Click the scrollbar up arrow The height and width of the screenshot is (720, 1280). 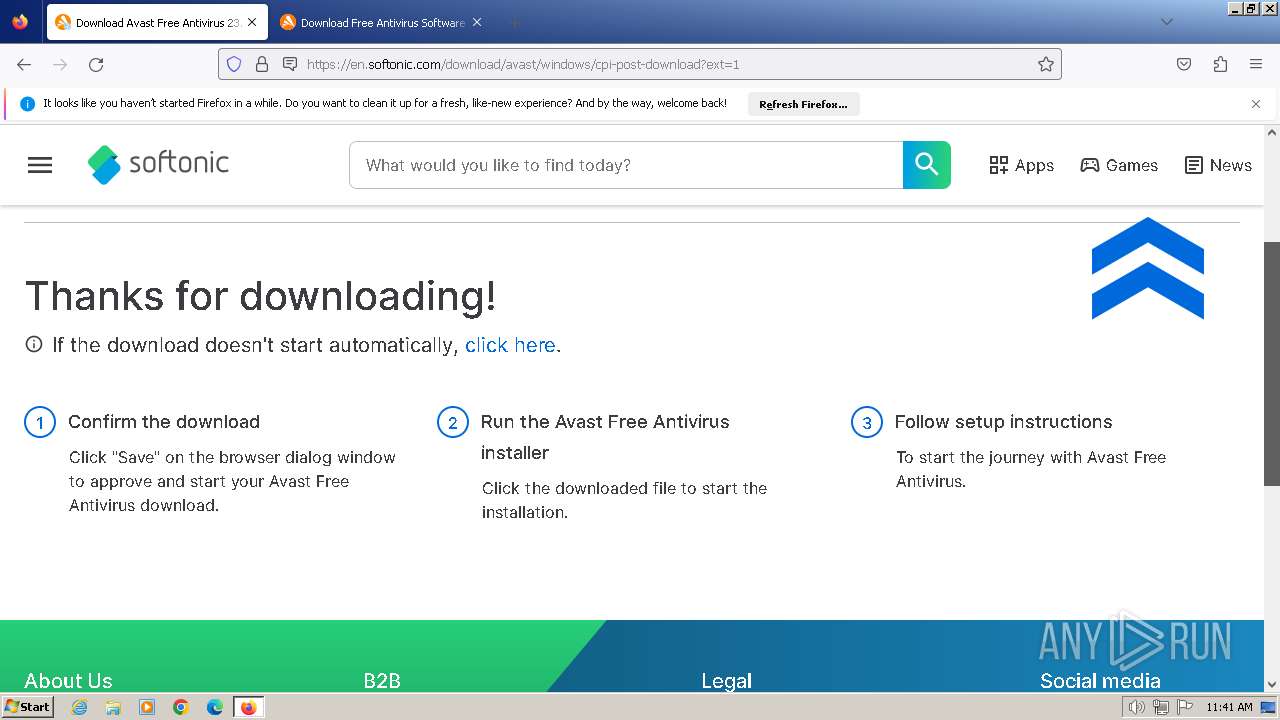tap(1272, 132)
